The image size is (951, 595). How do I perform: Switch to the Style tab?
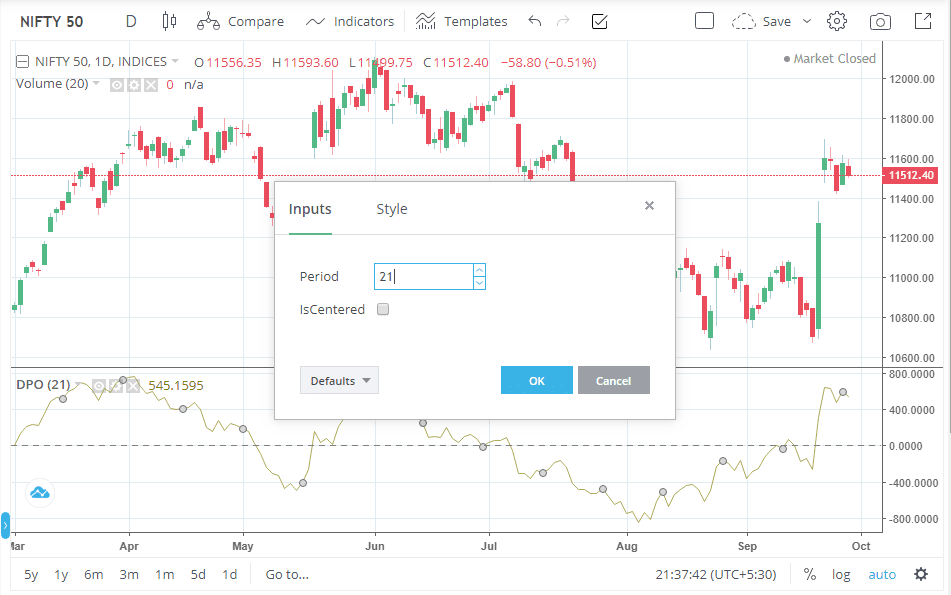coord(392,209)
